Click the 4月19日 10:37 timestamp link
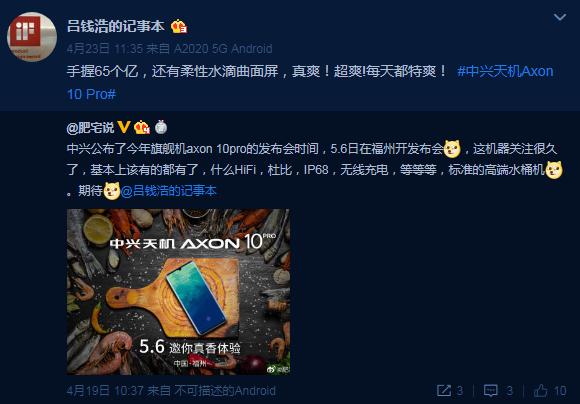The image size is (580, 404). point(105,391)
